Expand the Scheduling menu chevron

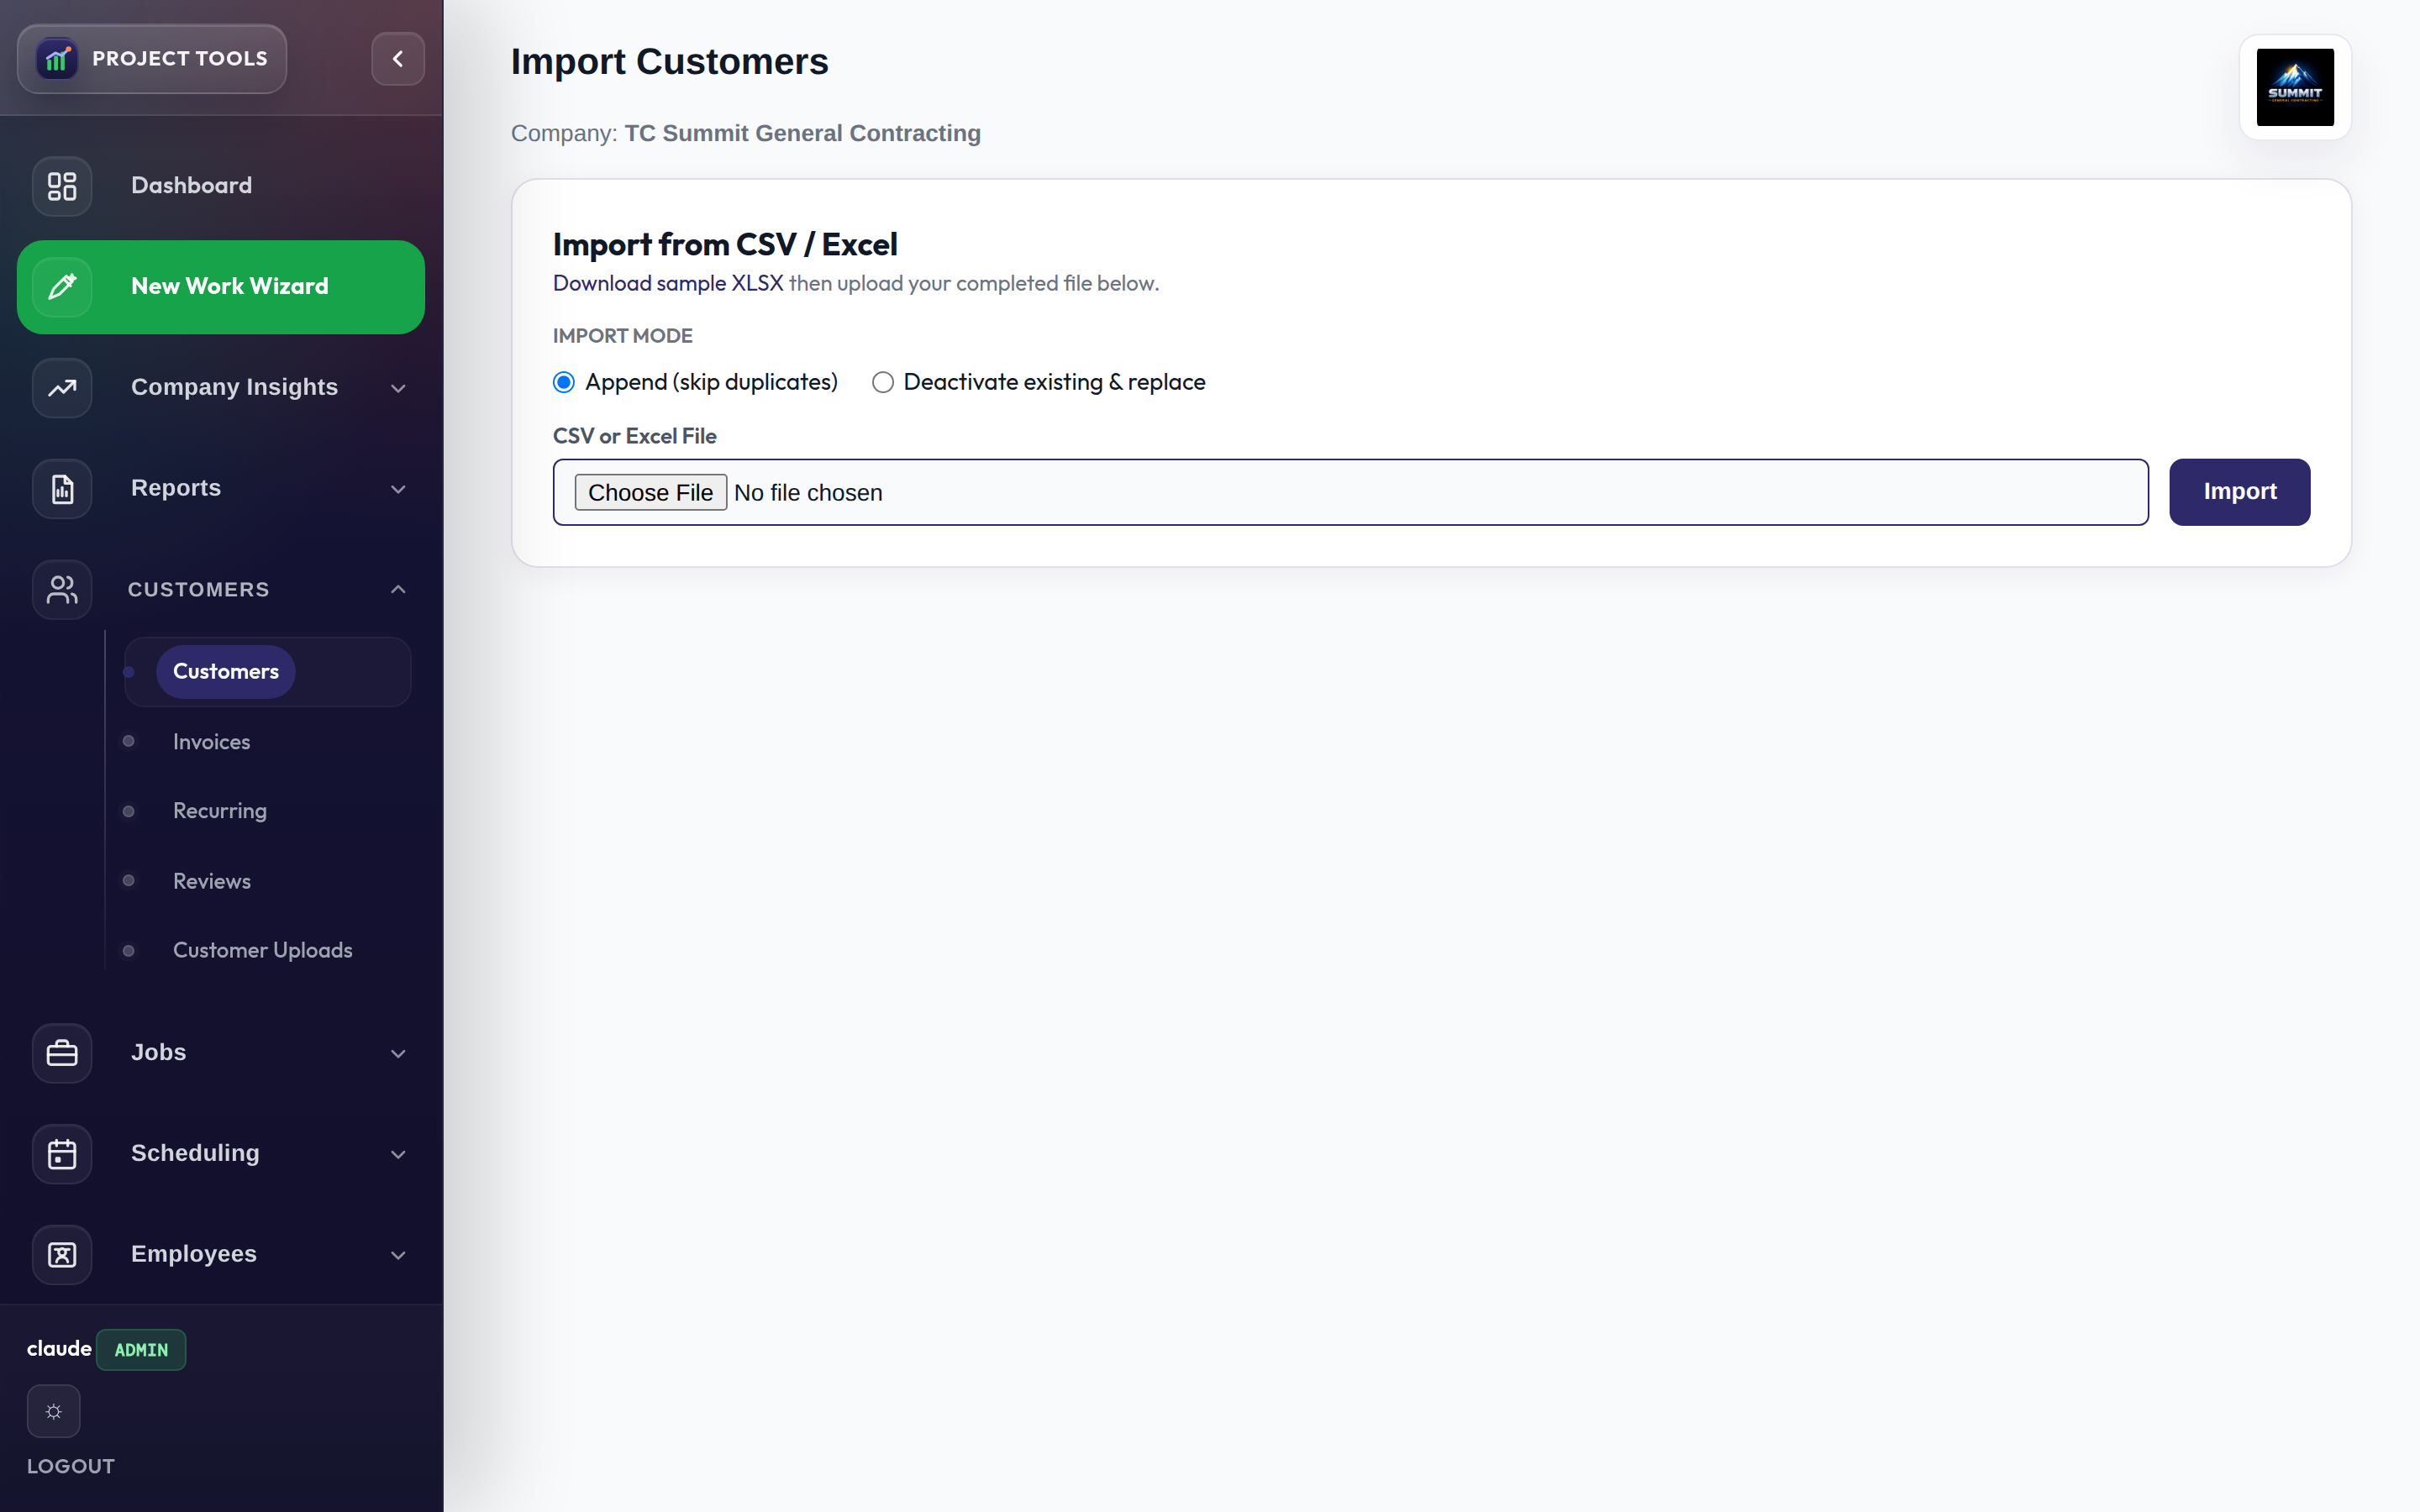(398, 1154)
